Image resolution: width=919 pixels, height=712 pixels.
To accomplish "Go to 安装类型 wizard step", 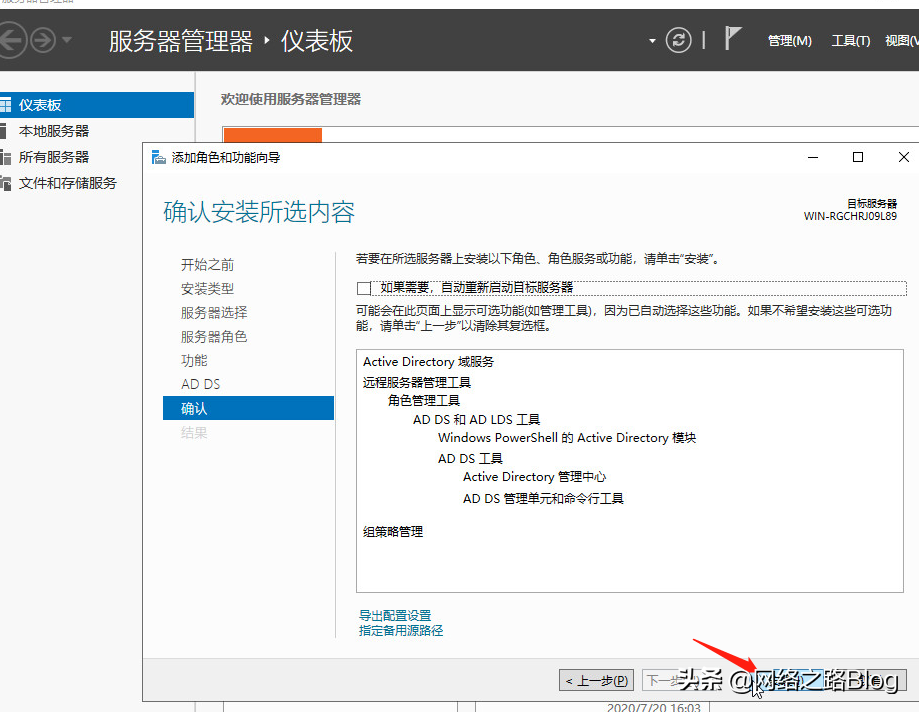I will (x=207, y=289).
